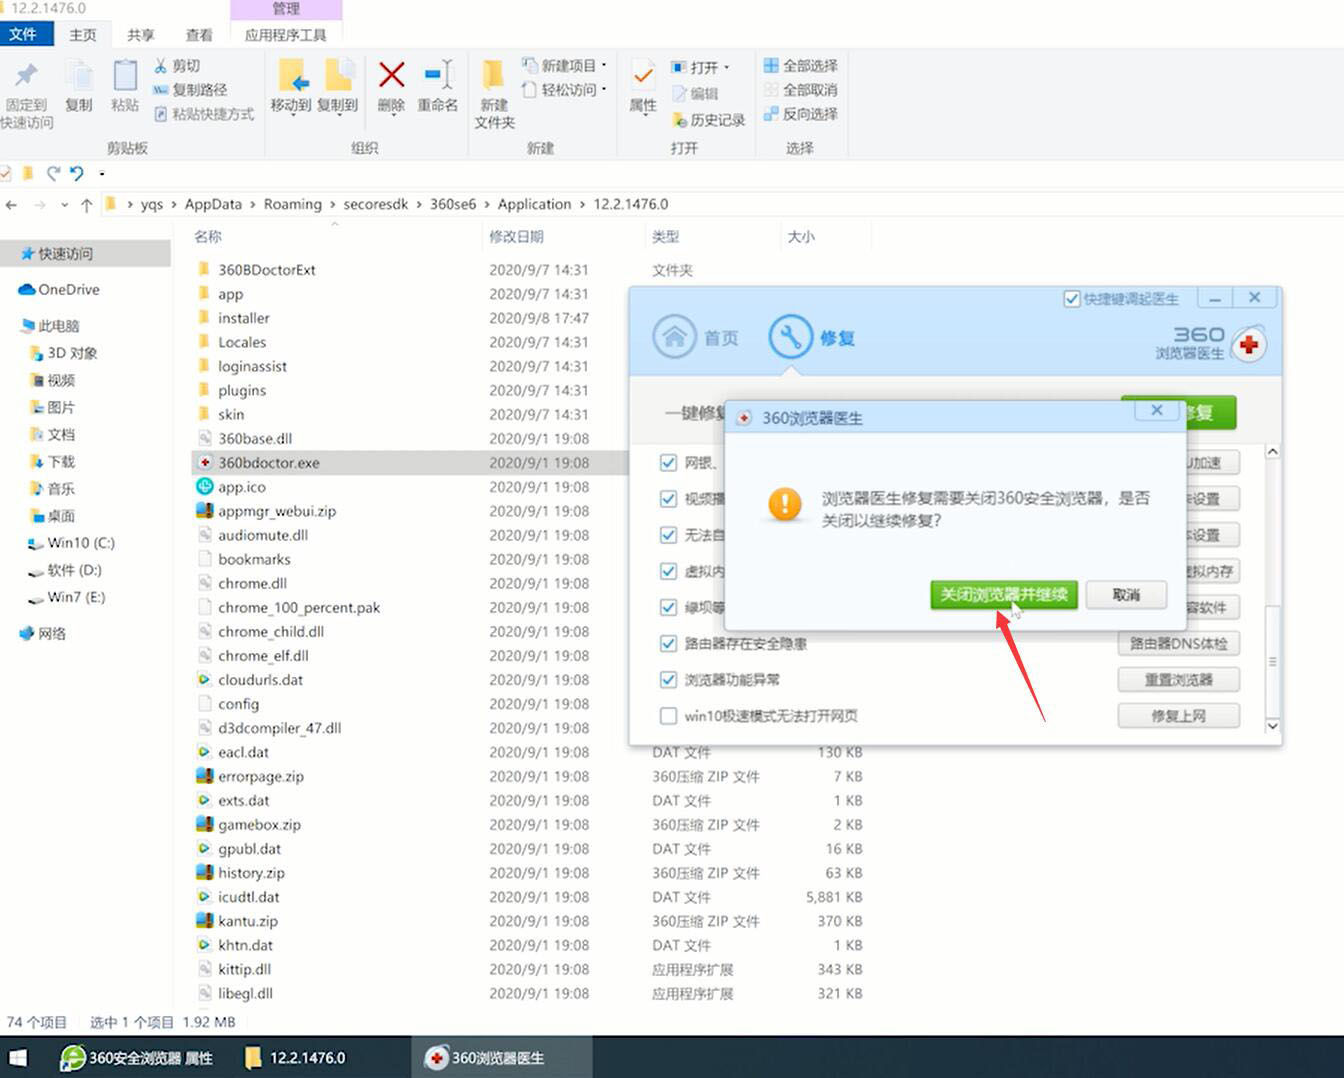Expand the 新建项目 dropdown
The height and width of the screenshot is (1078, 1344).
pos(604,66)
